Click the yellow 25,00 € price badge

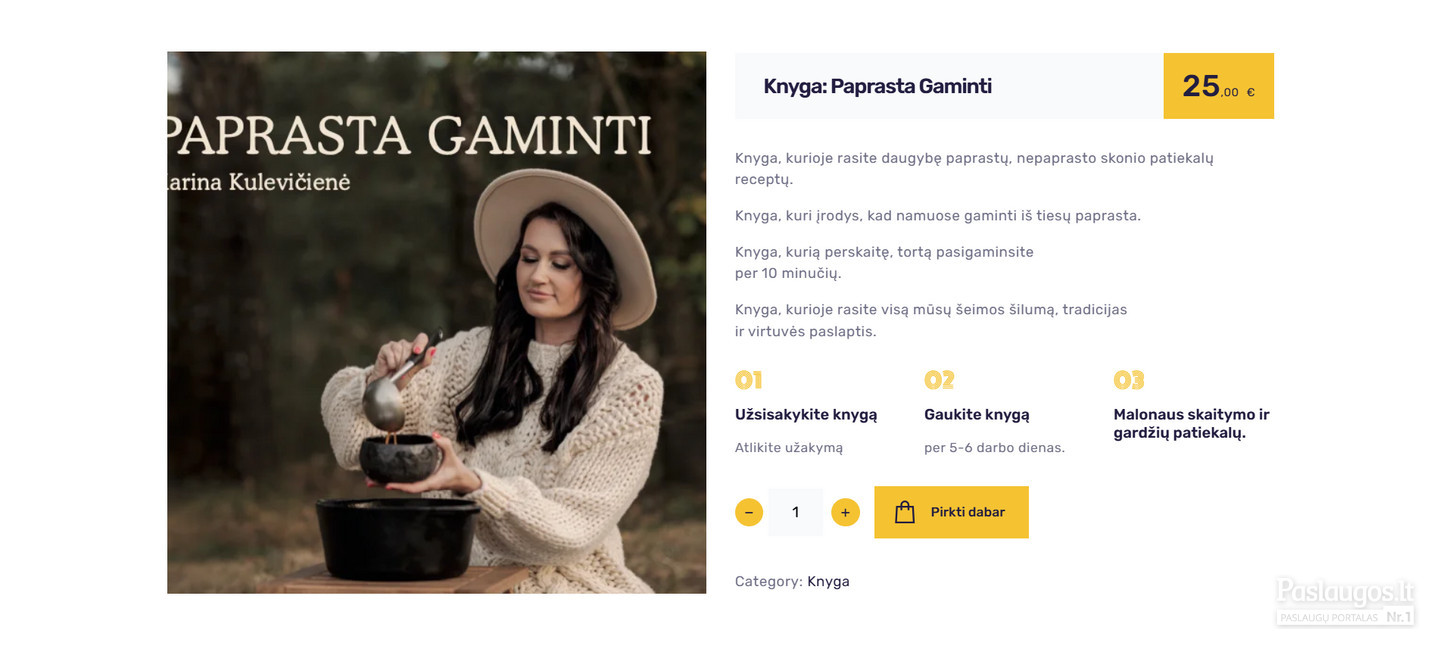click(1218, 86)
